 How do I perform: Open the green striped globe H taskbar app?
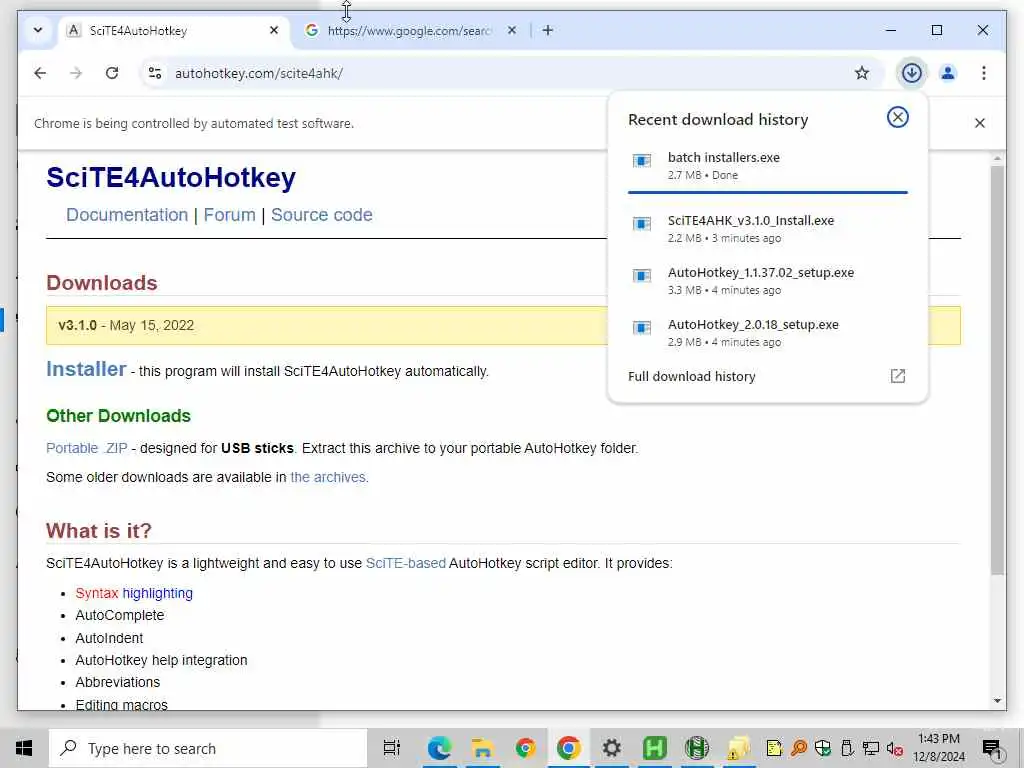click(x=697, y=748)
